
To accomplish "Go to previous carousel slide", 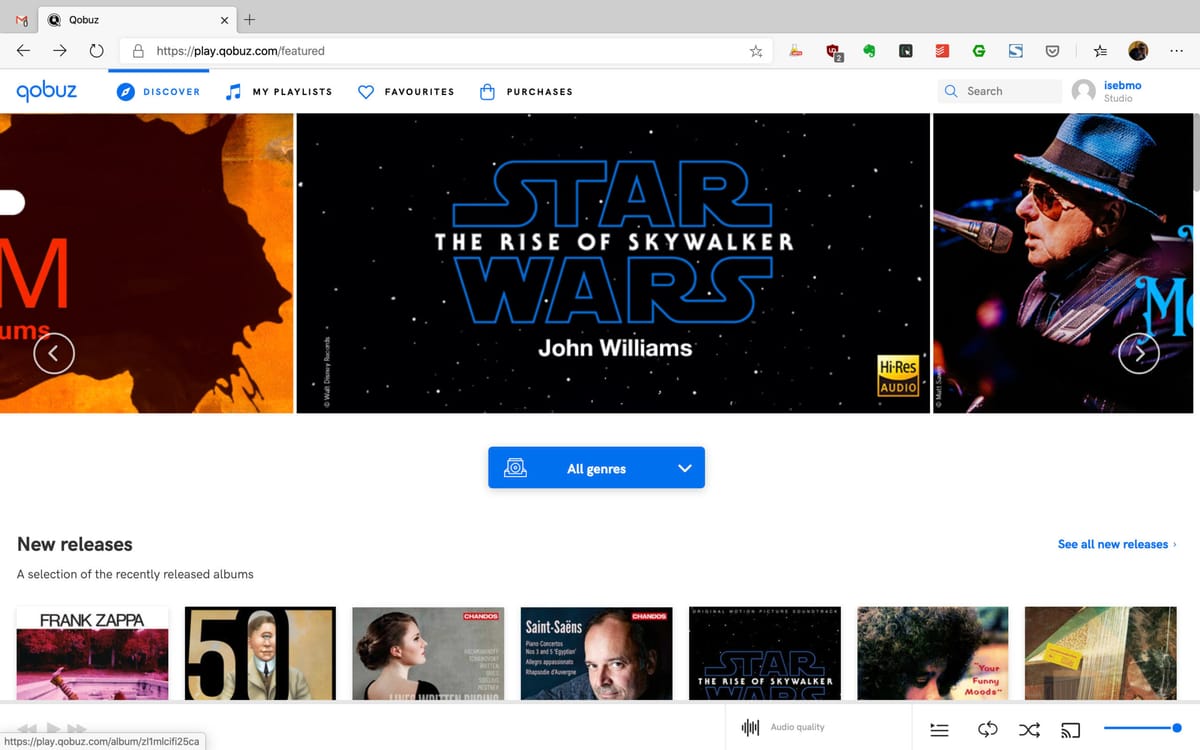I will (x=54, y=352).
